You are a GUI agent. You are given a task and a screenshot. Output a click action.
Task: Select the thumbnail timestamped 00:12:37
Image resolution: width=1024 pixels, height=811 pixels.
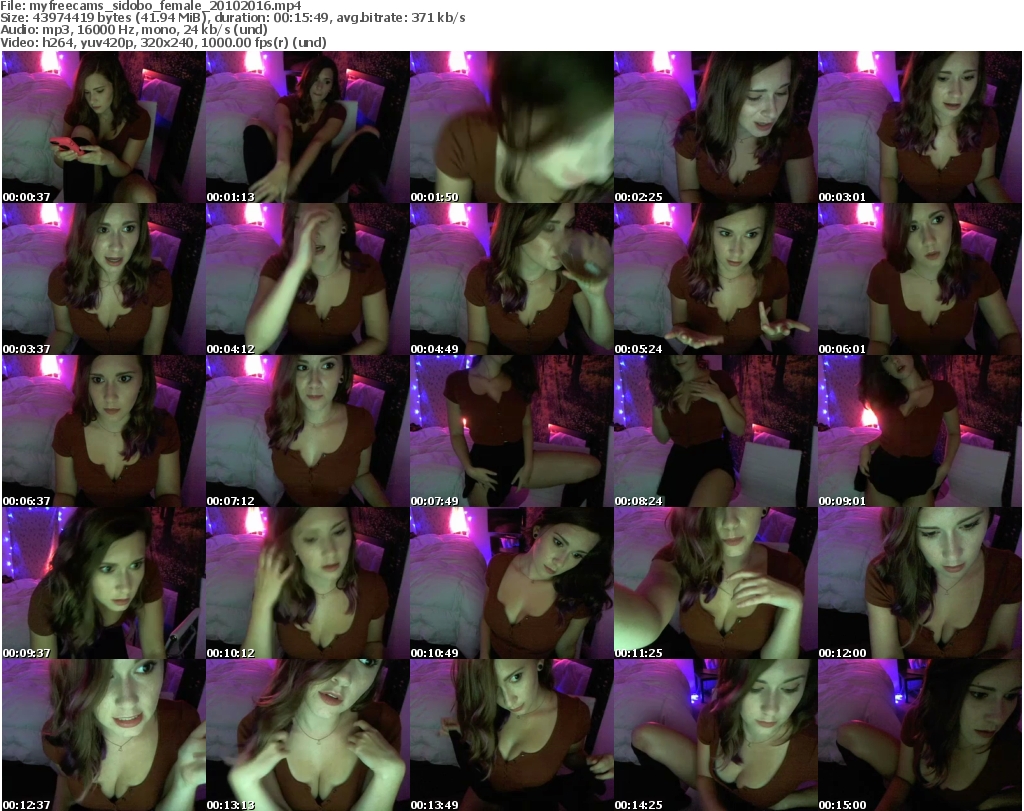click(103, 735)
